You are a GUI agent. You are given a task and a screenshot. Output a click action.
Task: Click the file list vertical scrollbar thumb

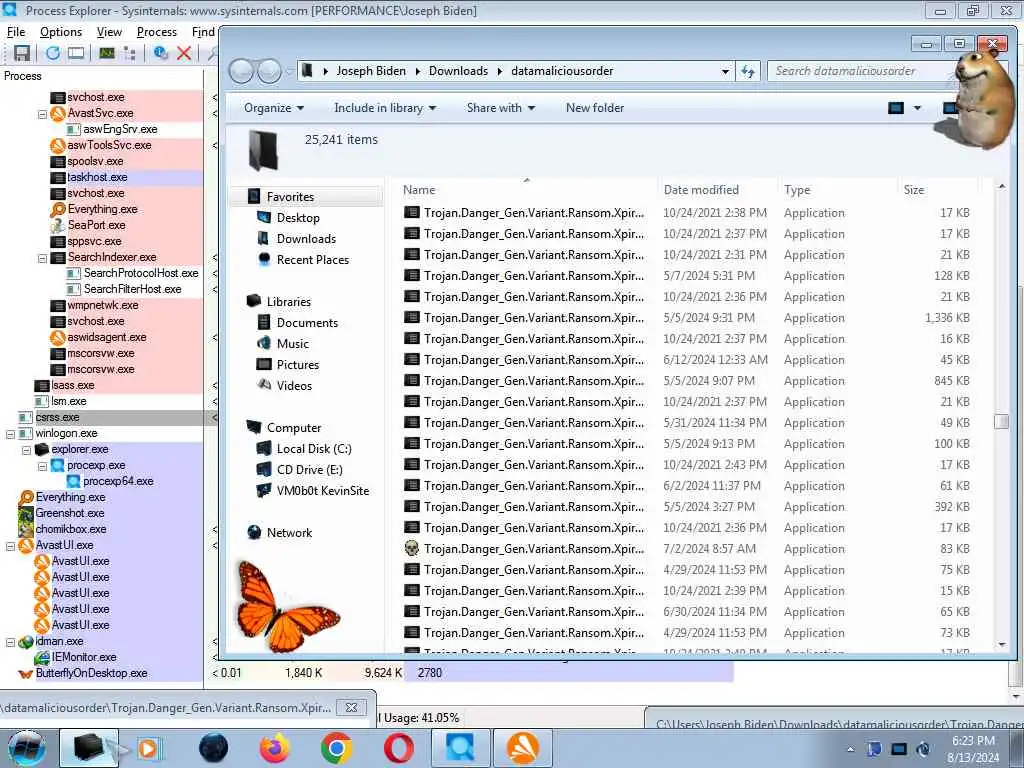coord(1001,421)
